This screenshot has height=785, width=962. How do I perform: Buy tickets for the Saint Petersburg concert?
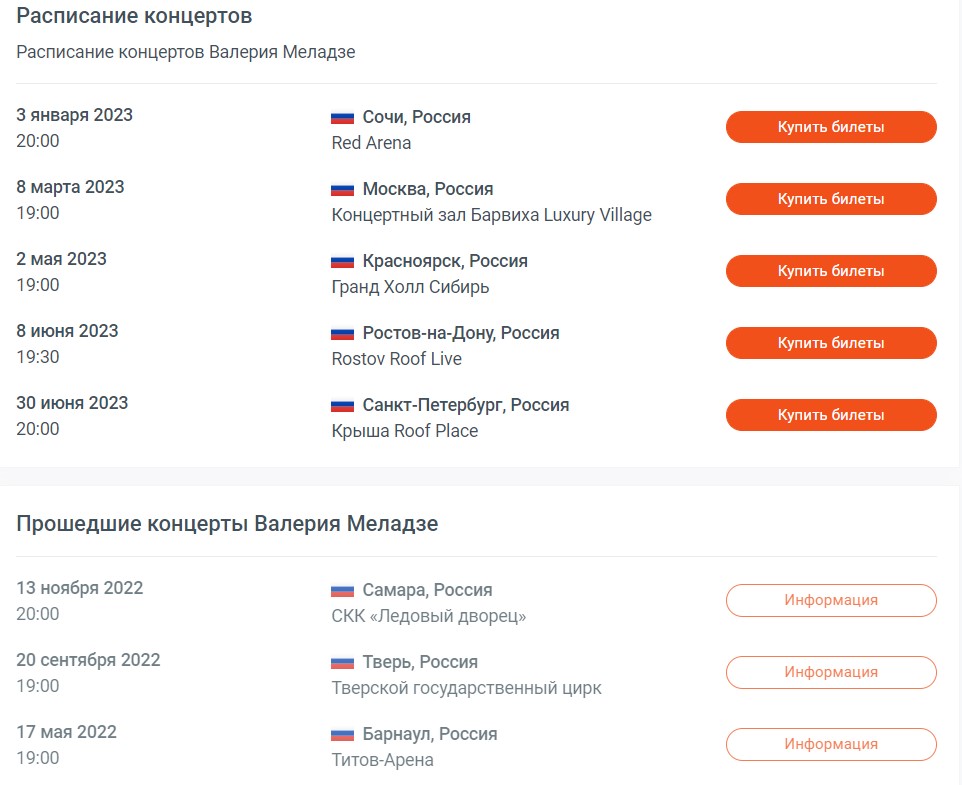830,415
